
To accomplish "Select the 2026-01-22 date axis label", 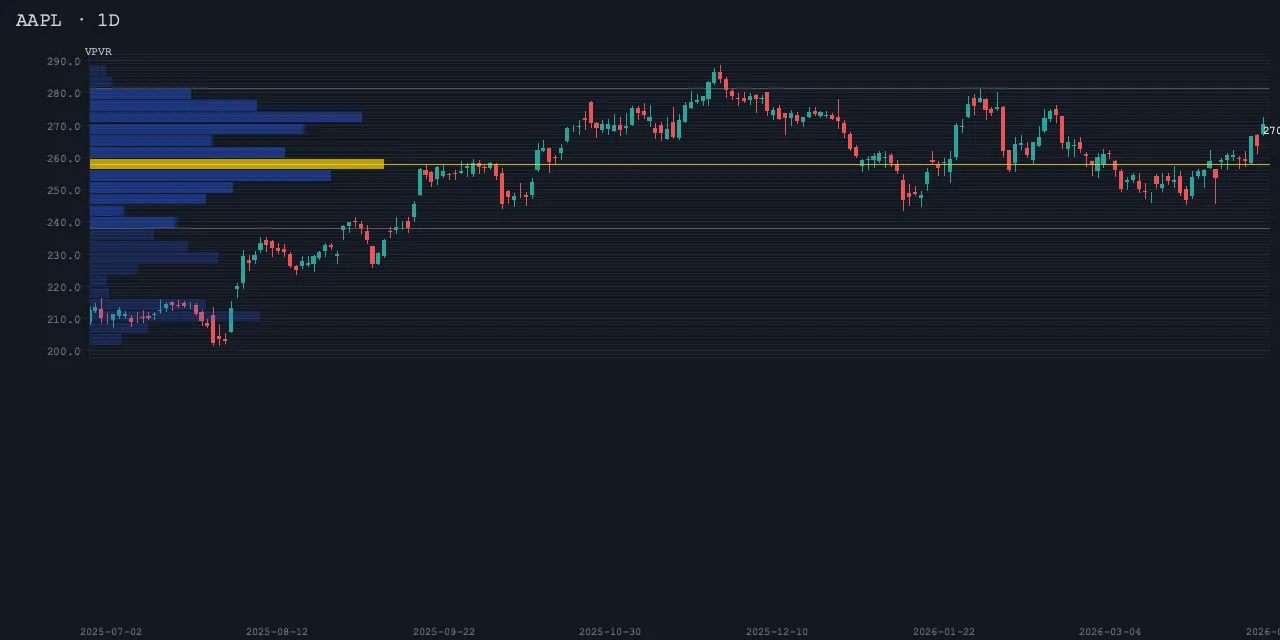I will pyautogui.click(x=944, y=632).
